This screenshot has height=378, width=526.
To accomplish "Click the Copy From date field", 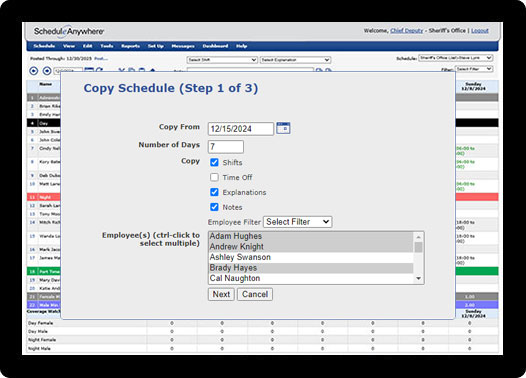I will click(x=241, y=129).
